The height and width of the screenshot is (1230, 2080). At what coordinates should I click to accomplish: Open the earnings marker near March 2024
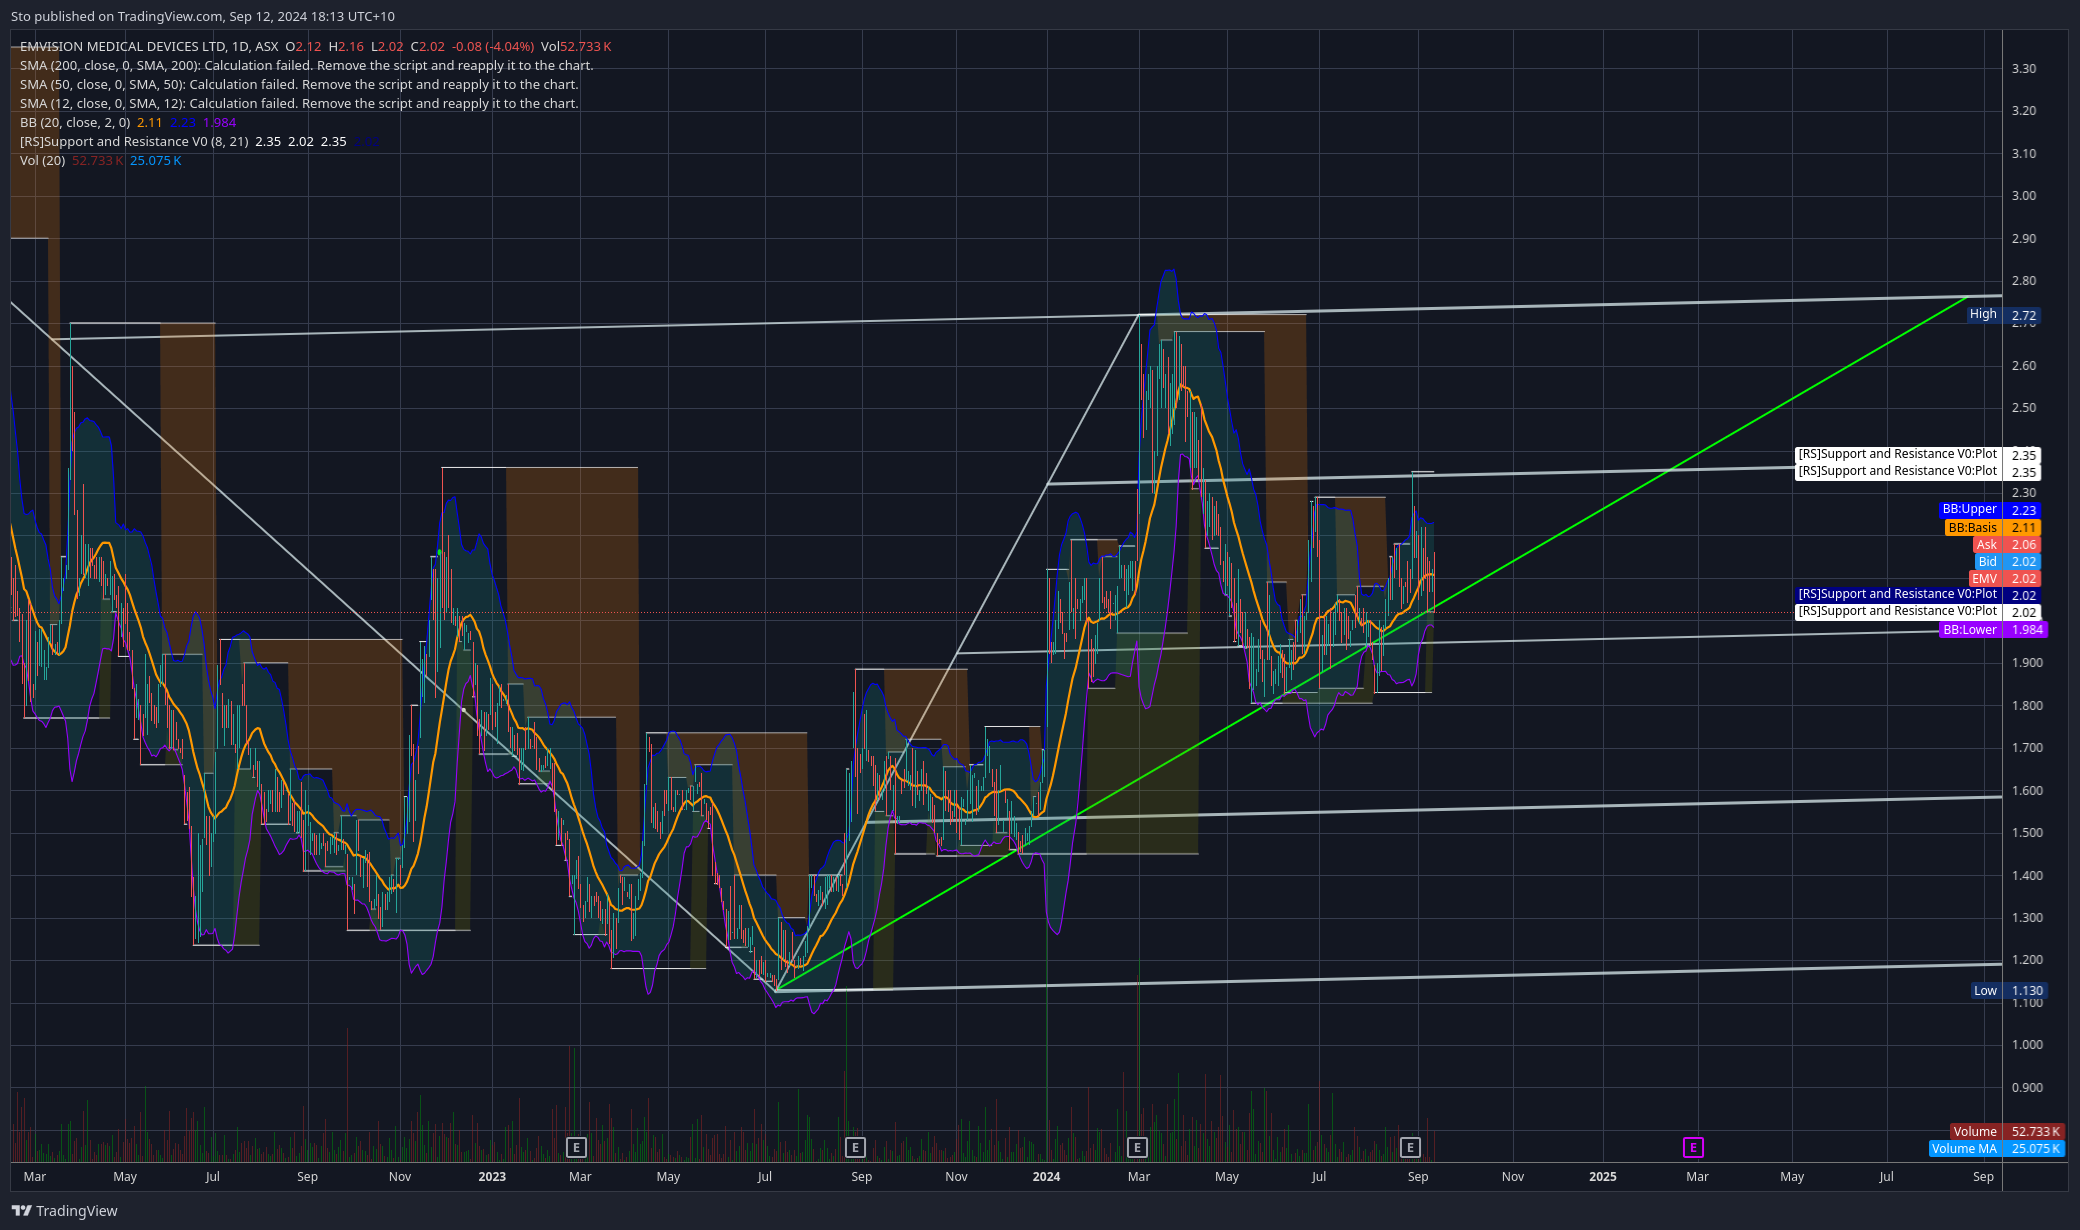point(1136,1147)
